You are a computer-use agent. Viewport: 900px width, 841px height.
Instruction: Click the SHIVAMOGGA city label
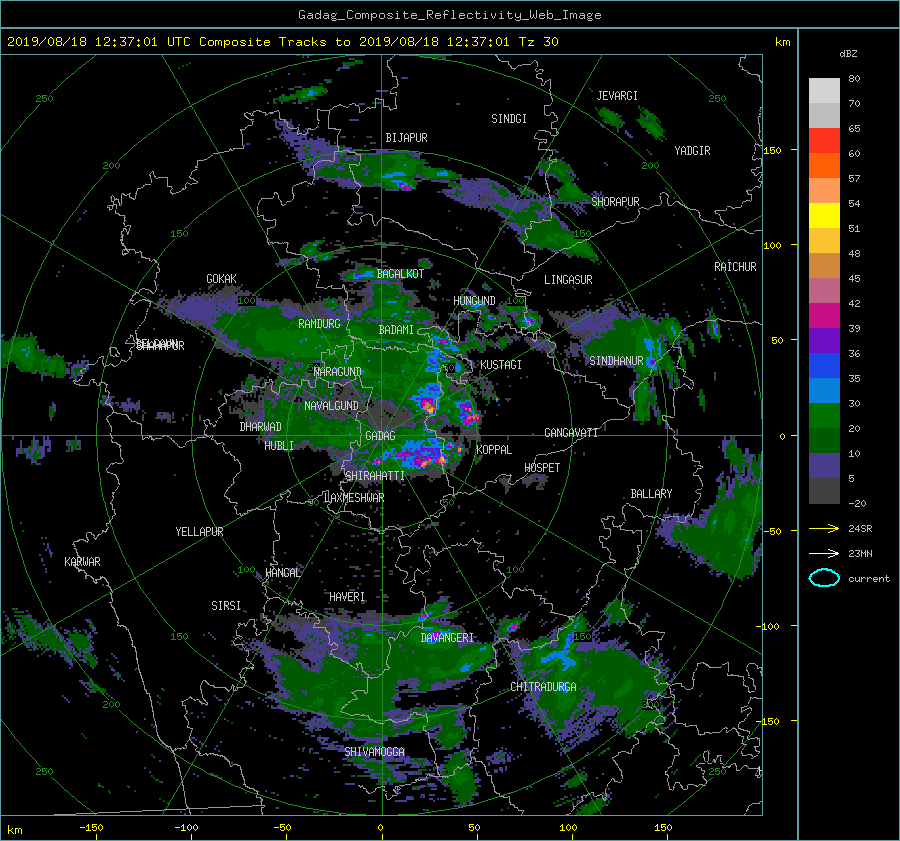tap(374, 752)
